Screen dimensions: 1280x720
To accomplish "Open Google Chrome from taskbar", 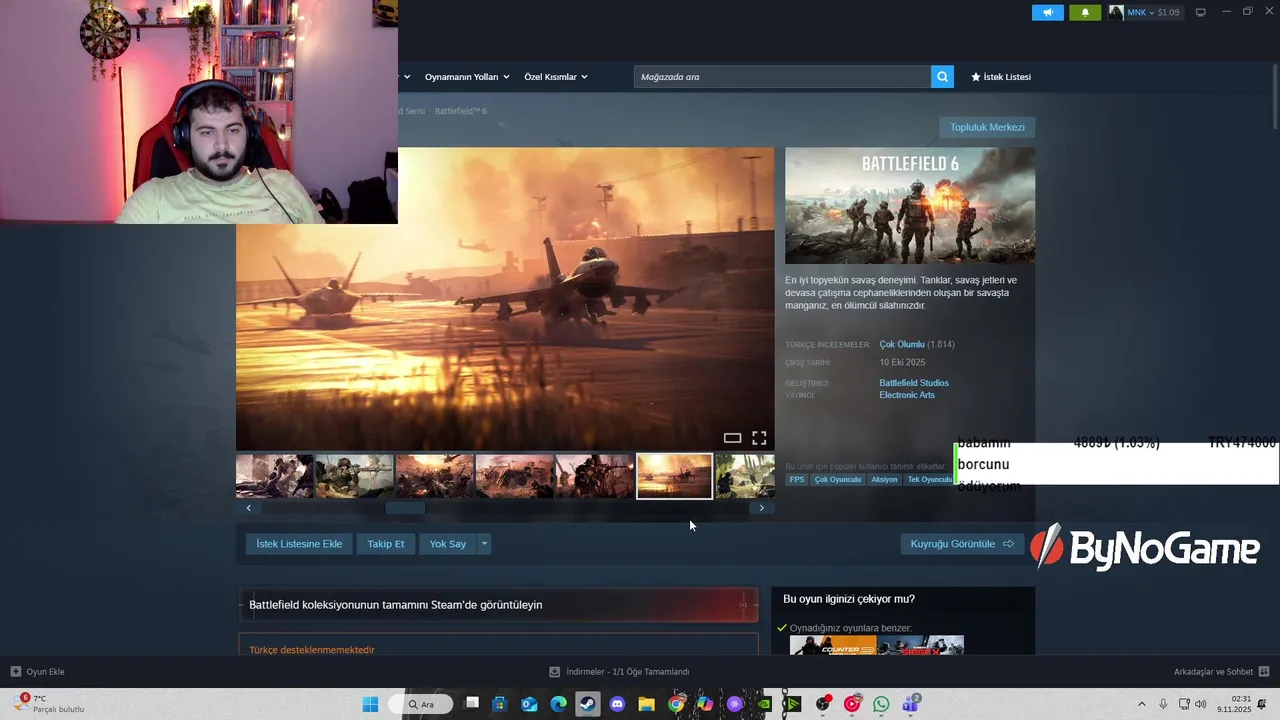I will tap(676, 704).
